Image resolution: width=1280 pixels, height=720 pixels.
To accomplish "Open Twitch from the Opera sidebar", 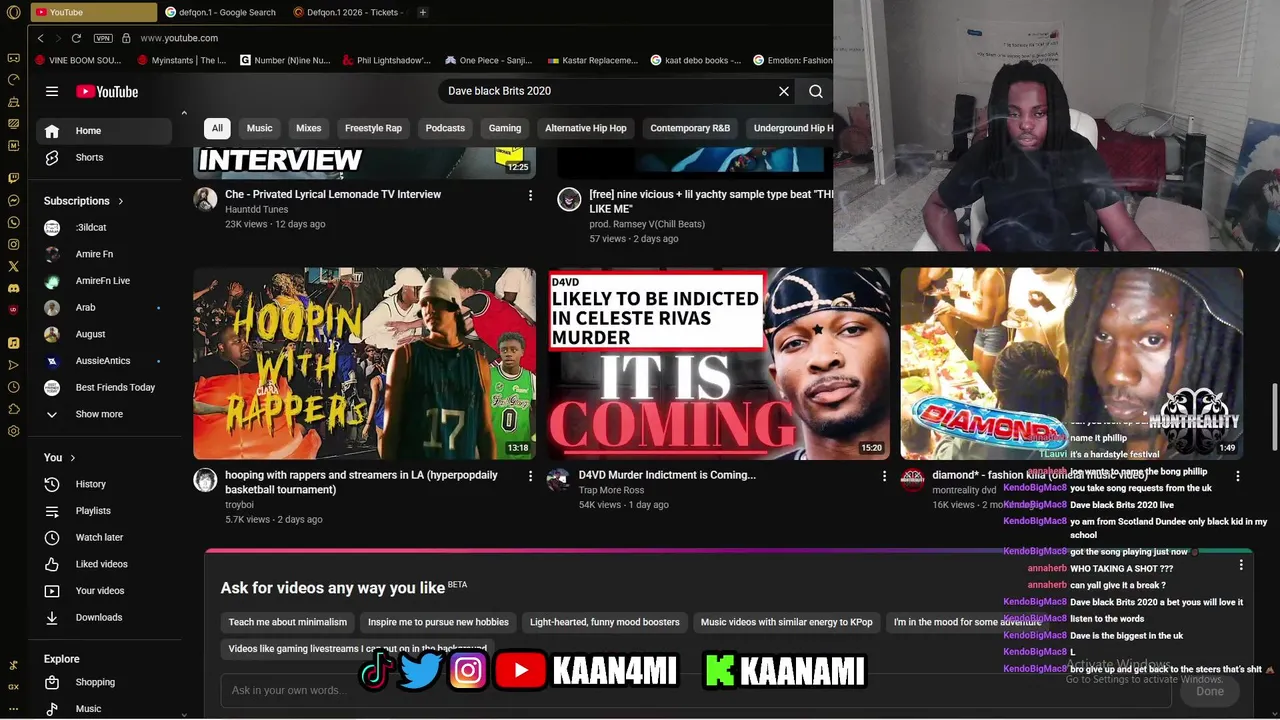I will point(13,178).
